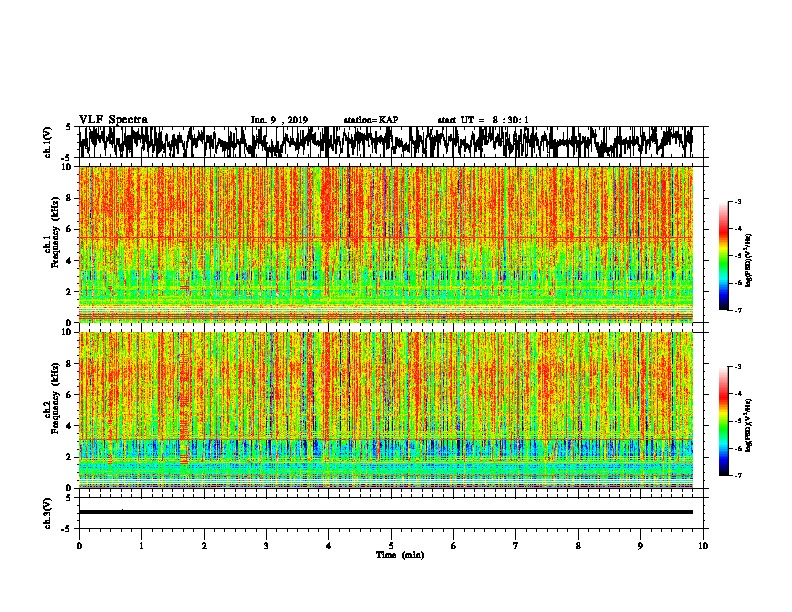Click time axis tick label "1"

141,546
